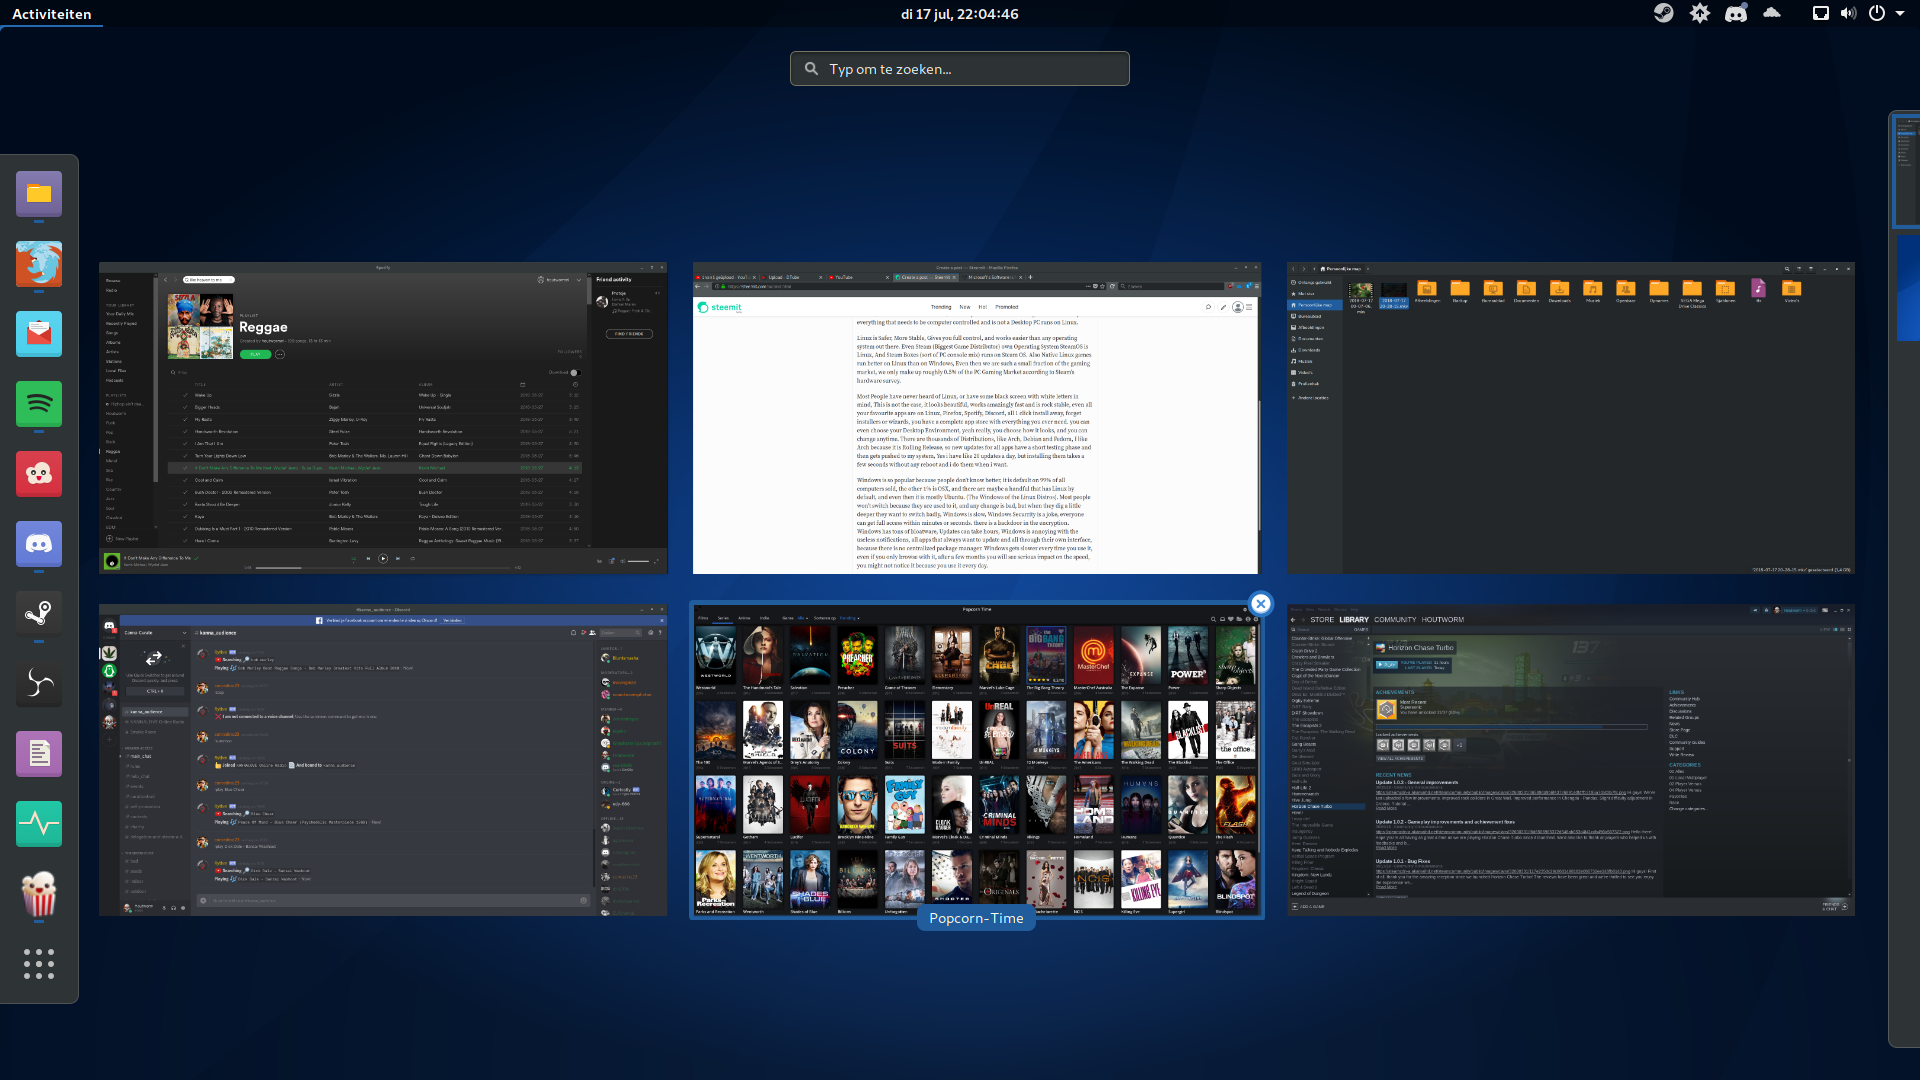Click the search field 'Typ om te zoeken'

pos(960,69)
